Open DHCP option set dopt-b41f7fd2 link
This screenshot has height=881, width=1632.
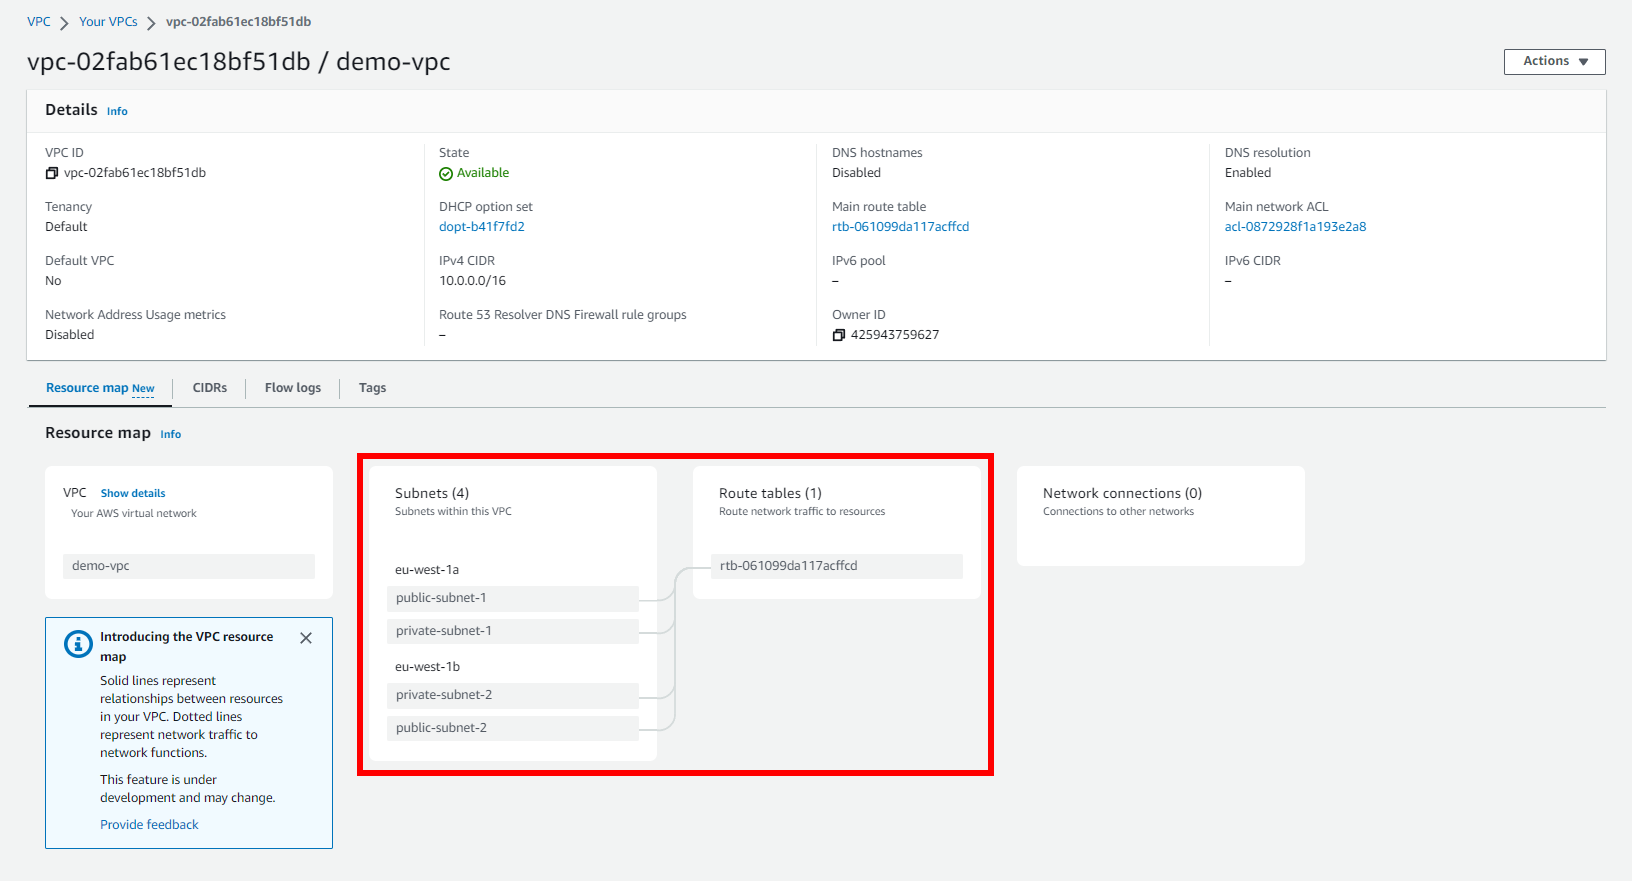click(x=482, y=227)
